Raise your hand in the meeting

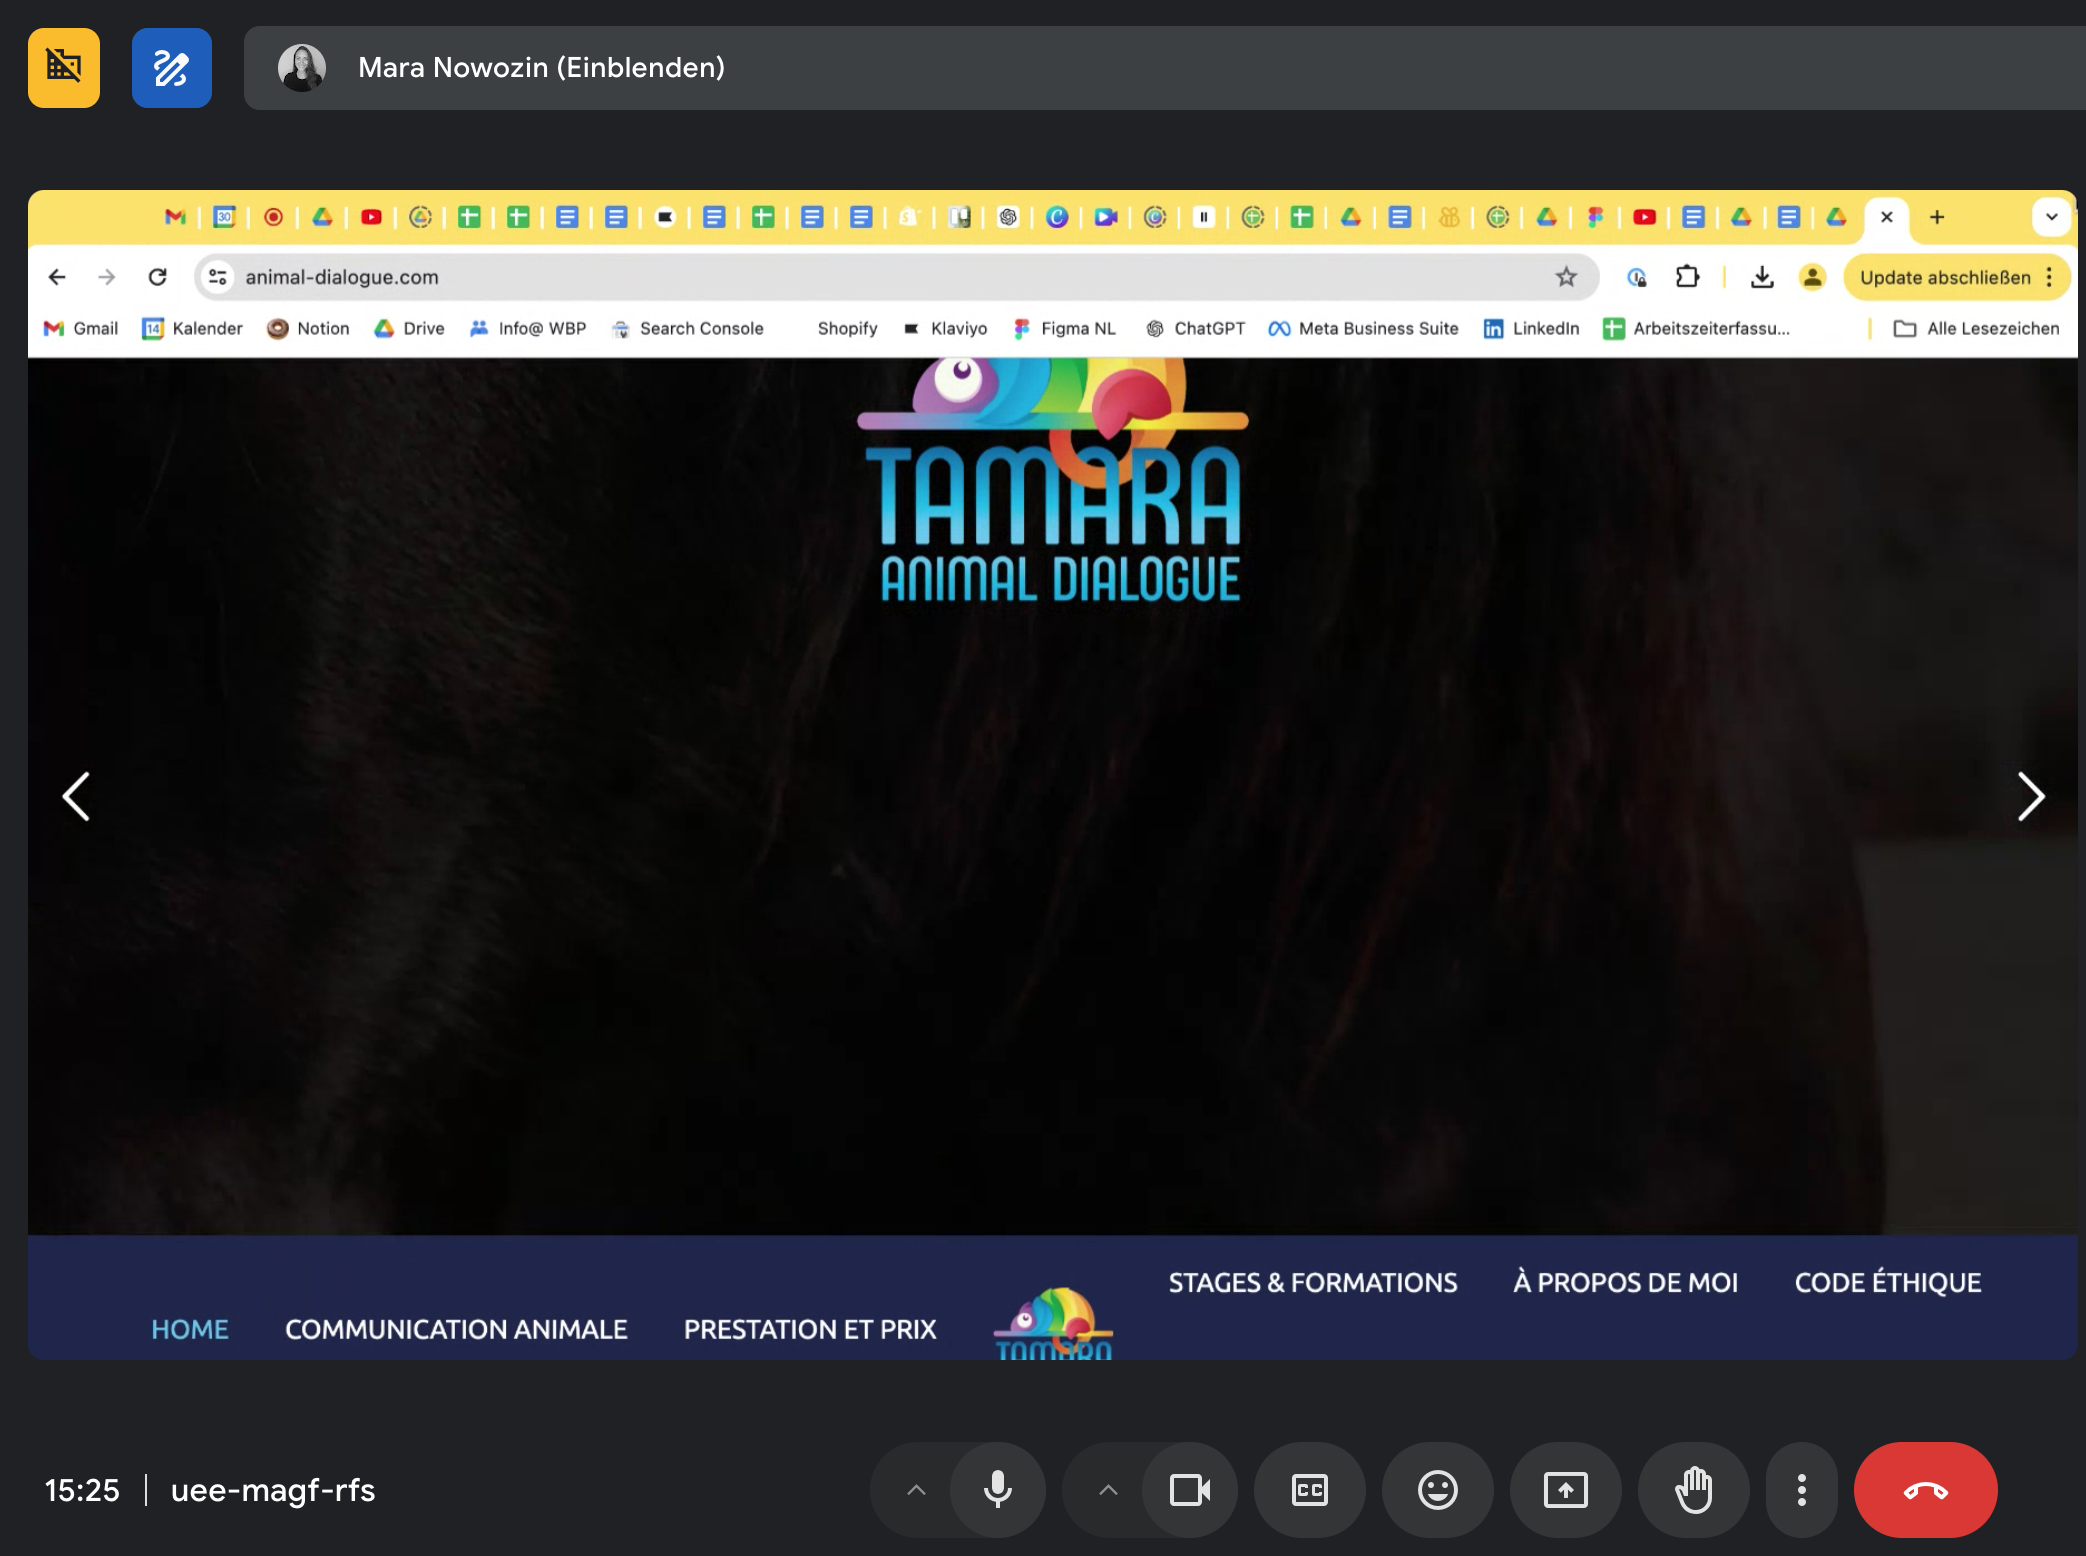click(1694, 1490)
